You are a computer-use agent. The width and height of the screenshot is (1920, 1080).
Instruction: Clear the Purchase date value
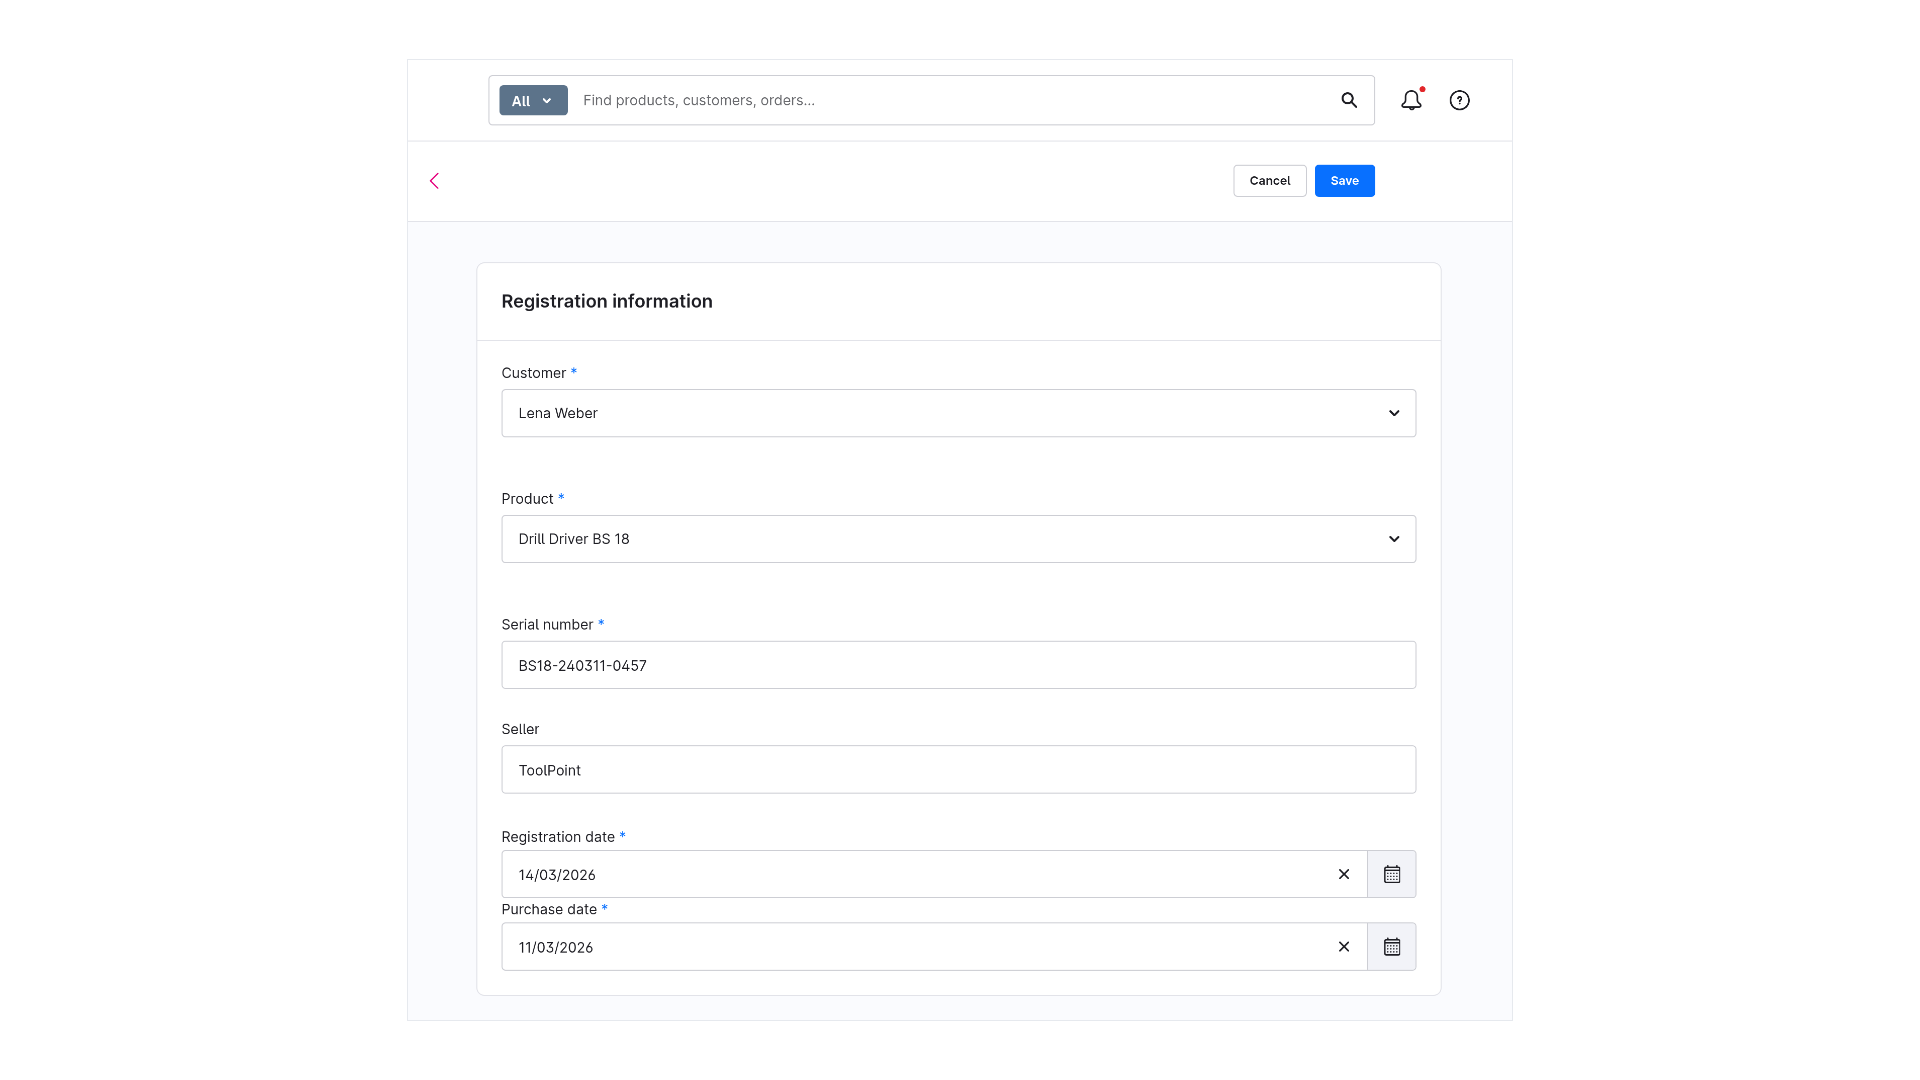pyautogui.click(x=1344, y=947)
